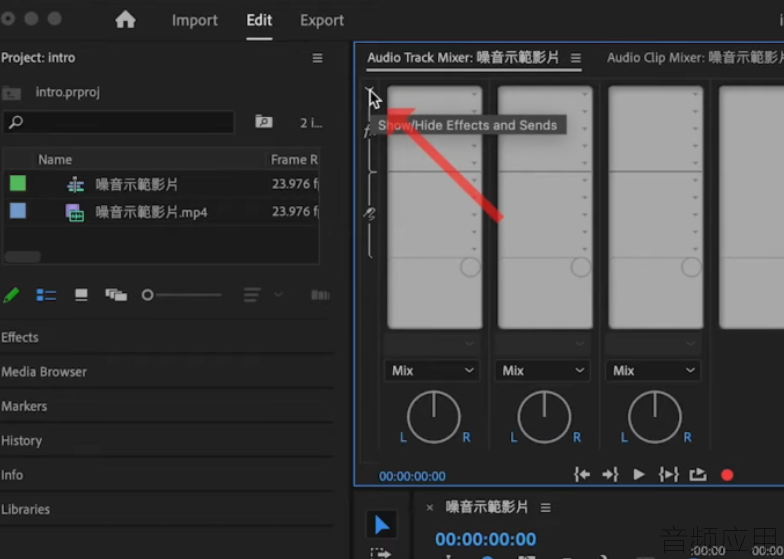The image size is (784, 559).
Task: Switch to the Audio Clip Mixer tab
Action: [695, 58]
